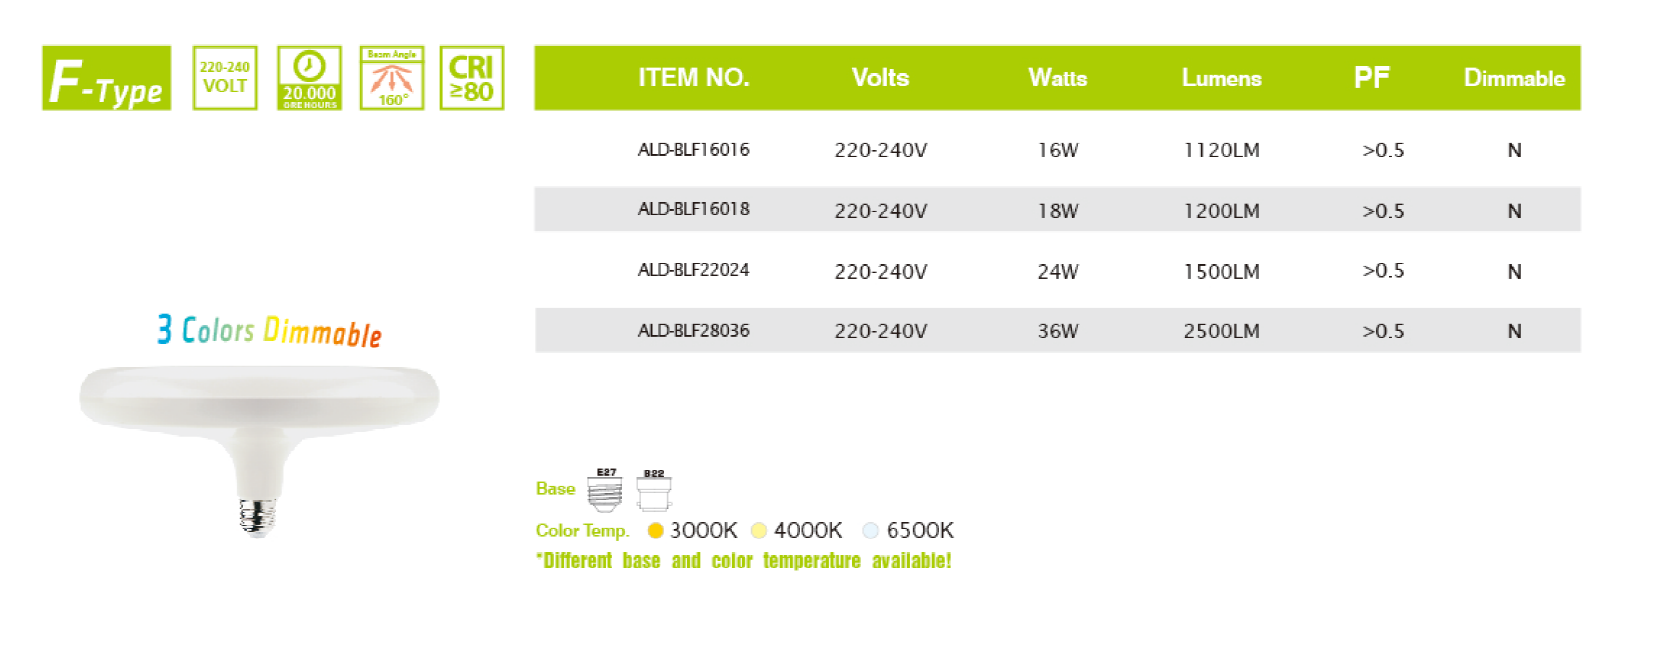Click the CRI ≥80 icon
1674x665 pixels.
[x=472, y=78]
